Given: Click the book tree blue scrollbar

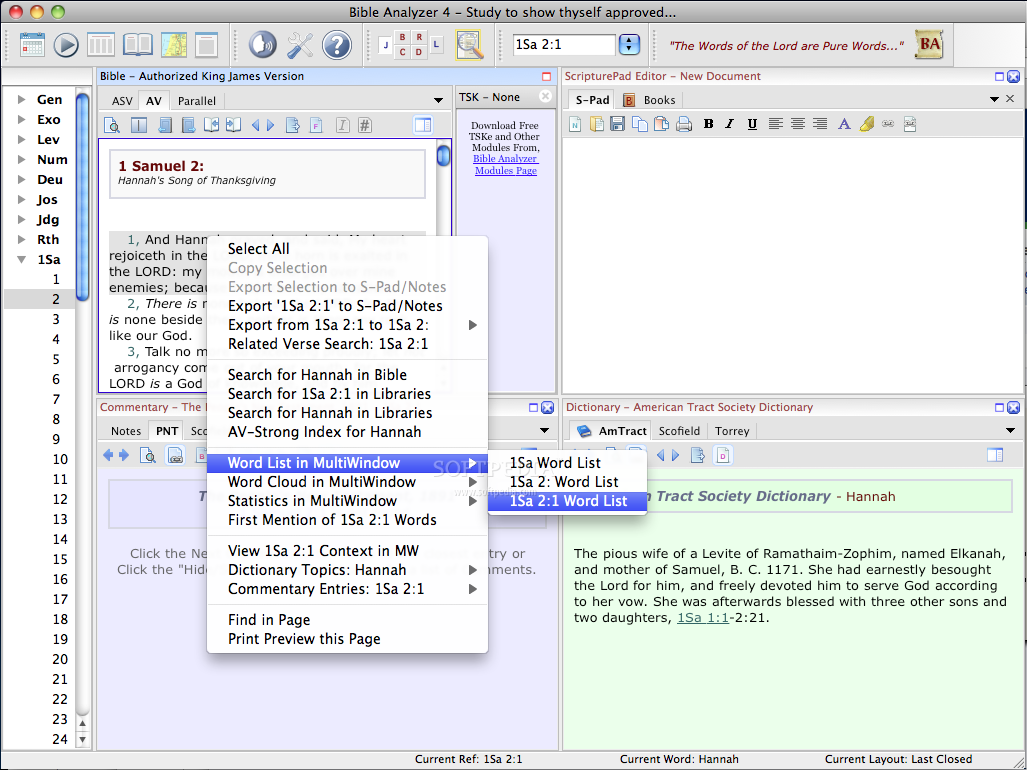Looking at the screenshot, I should pyautogui.click(x=83, y=196).
